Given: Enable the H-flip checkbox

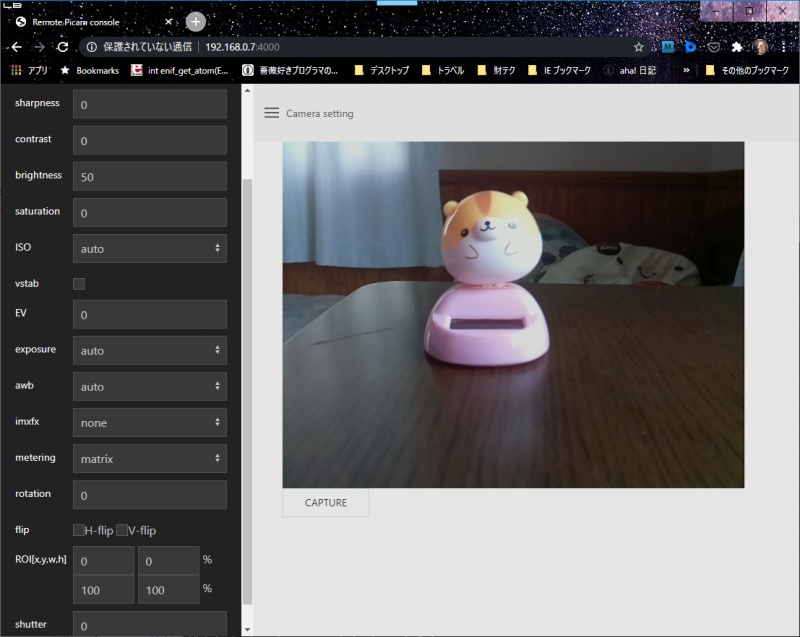Looking at the screenshot, I should pos(78,531).
